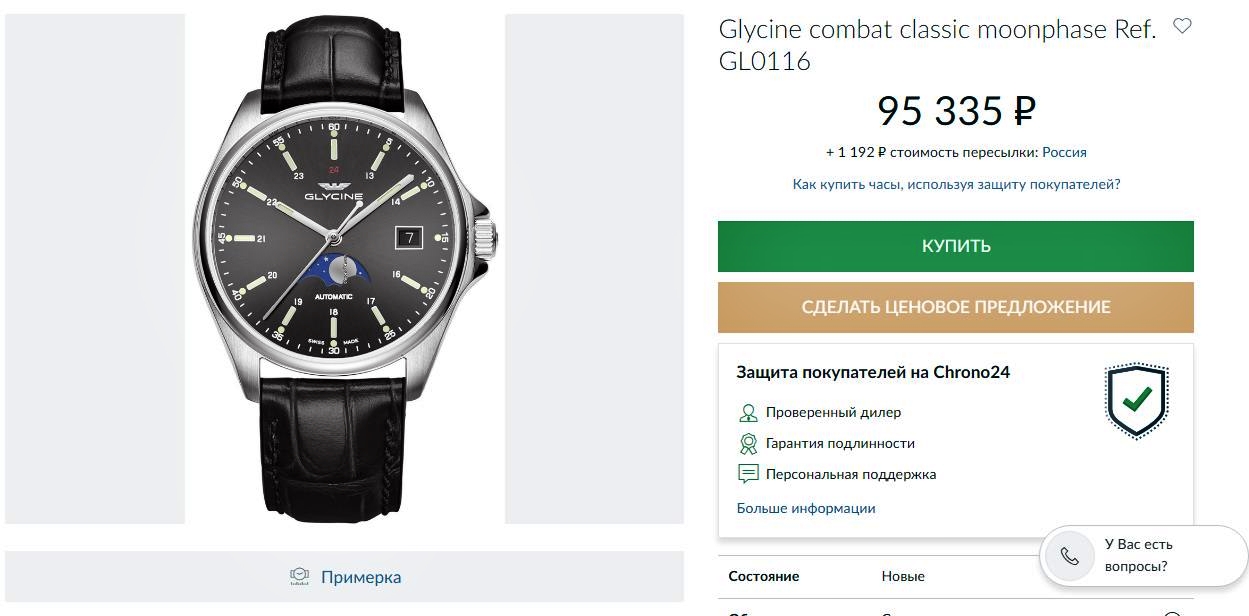This screenshot has height=616, width=1249.
Task: Click the Персональная поддержка chat icon
Action: 748,474
